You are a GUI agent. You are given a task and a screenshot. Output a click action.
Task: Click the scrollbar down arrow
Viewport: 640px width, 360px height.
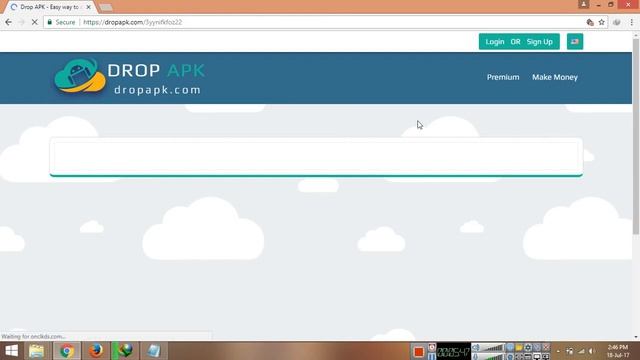[636, 337]
